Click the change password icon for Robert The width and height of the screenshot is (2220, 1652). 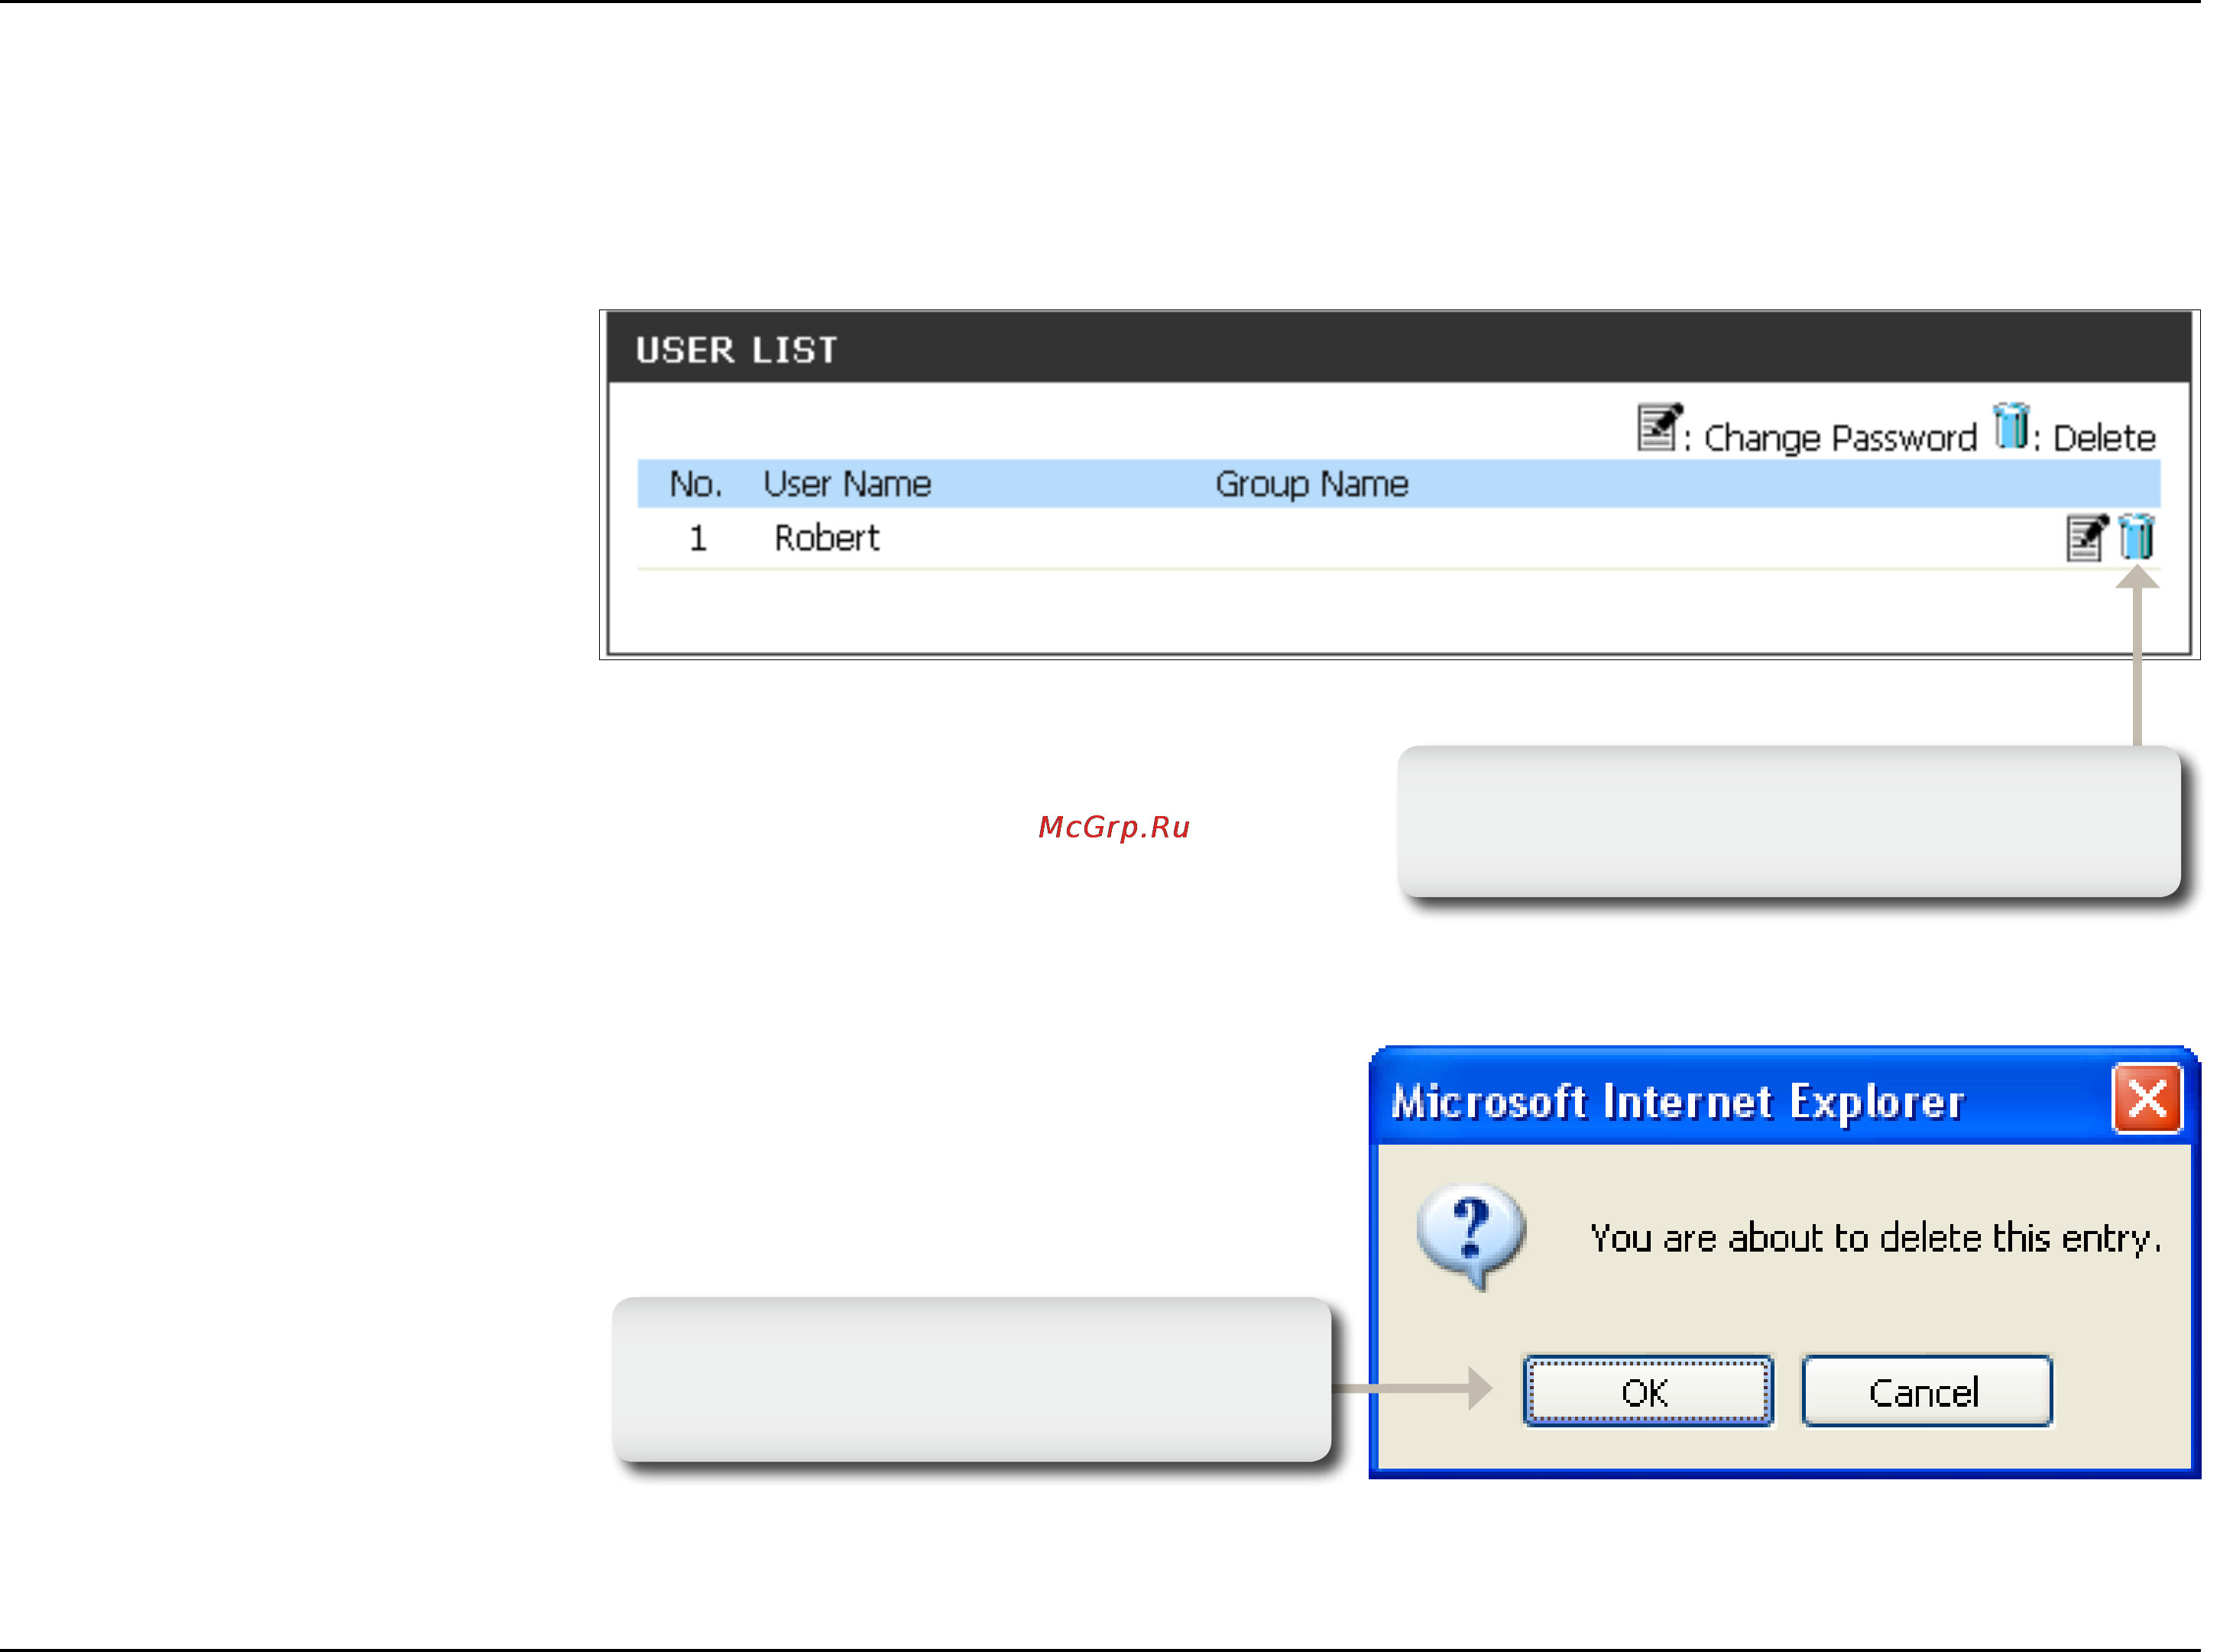pos(2087,538)
